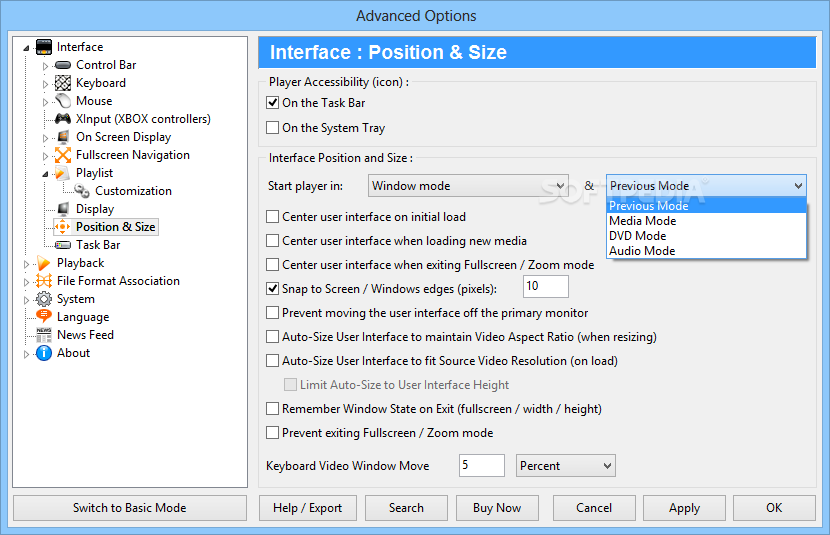Open the Percent units dropdown
830x535 pixels.
point(565,466)
